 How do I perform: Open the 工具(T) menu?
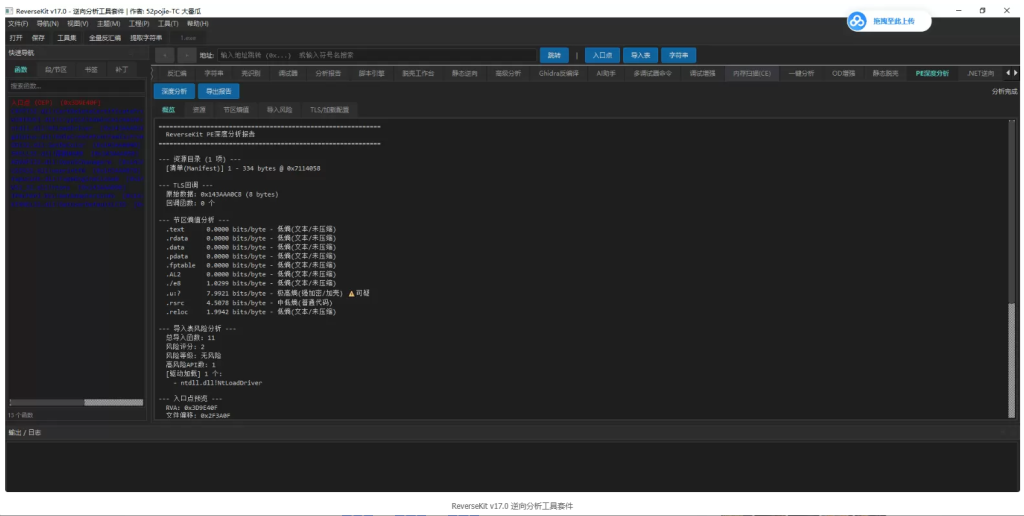point(168,24)
